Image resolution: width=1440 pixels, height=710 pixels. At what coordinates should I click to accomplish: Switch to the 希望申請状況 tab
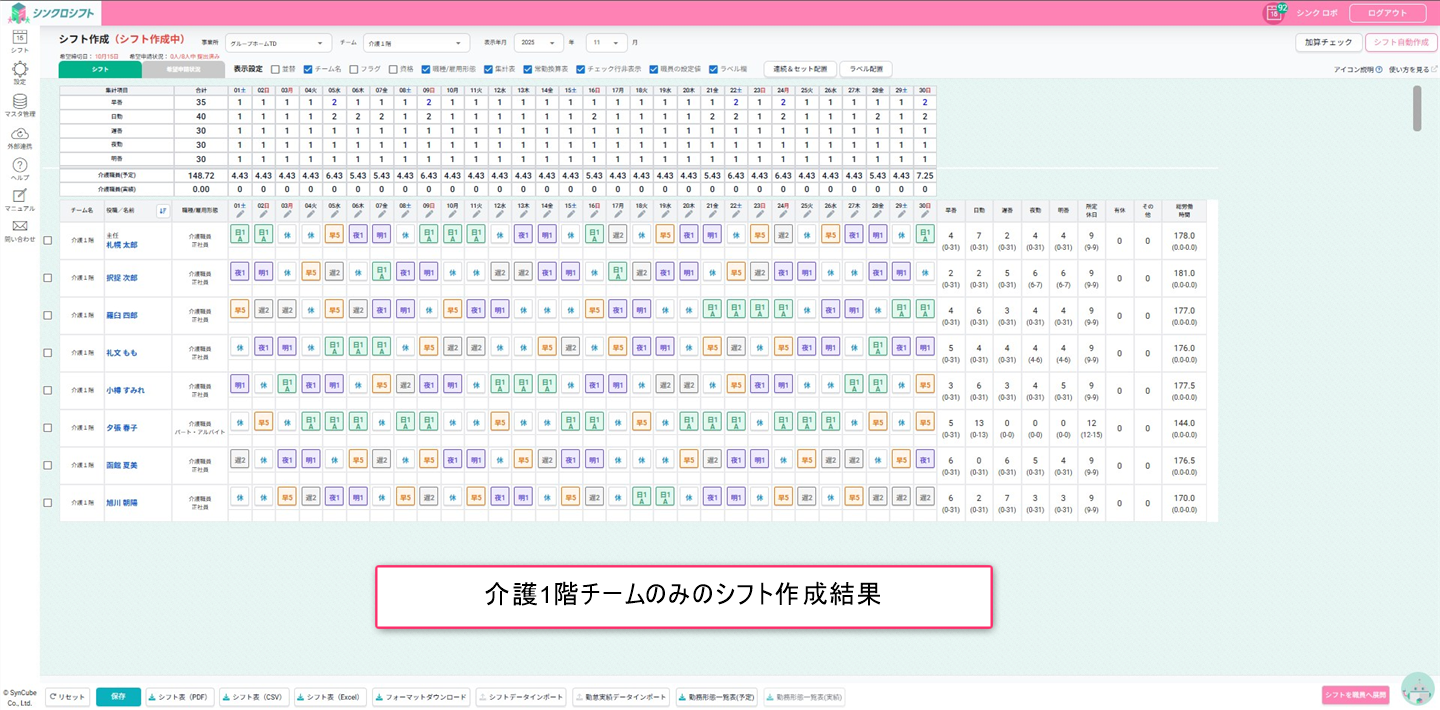click(x=183, y=69)
